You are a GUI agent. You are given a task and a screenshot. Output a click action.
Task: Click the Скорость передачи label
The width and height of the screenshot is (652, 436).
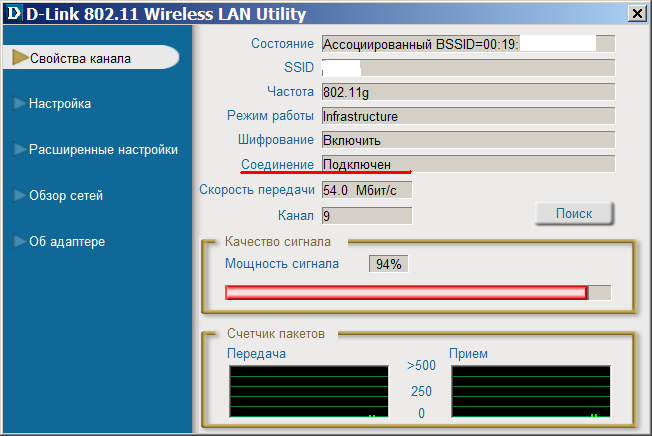tap(257, 190)
